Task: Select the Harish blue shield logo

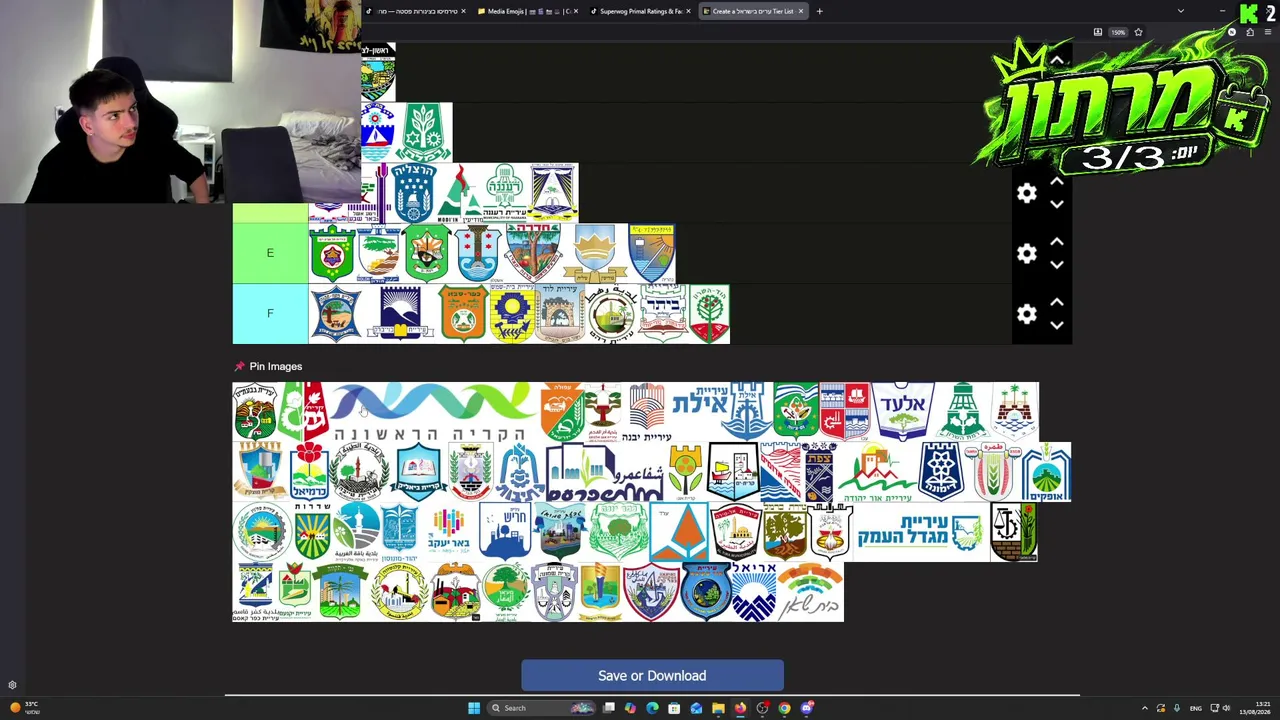Action: pyautogui.click(x=505, y=532)
